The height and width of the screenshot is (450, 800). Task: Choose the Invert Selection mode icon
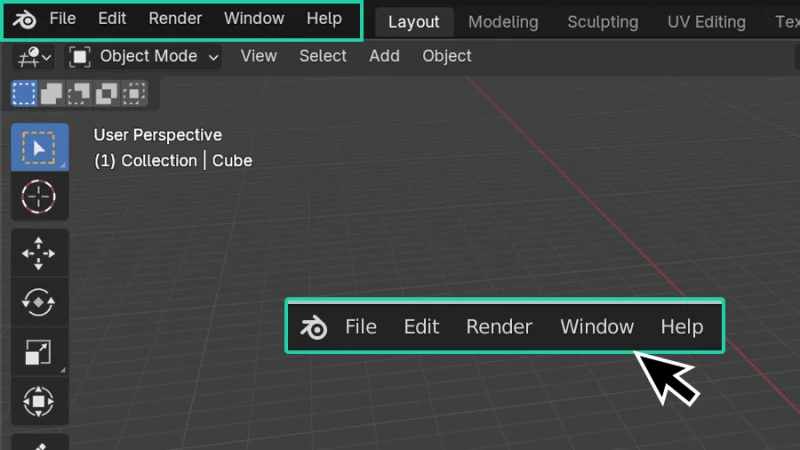click(107, 93)
